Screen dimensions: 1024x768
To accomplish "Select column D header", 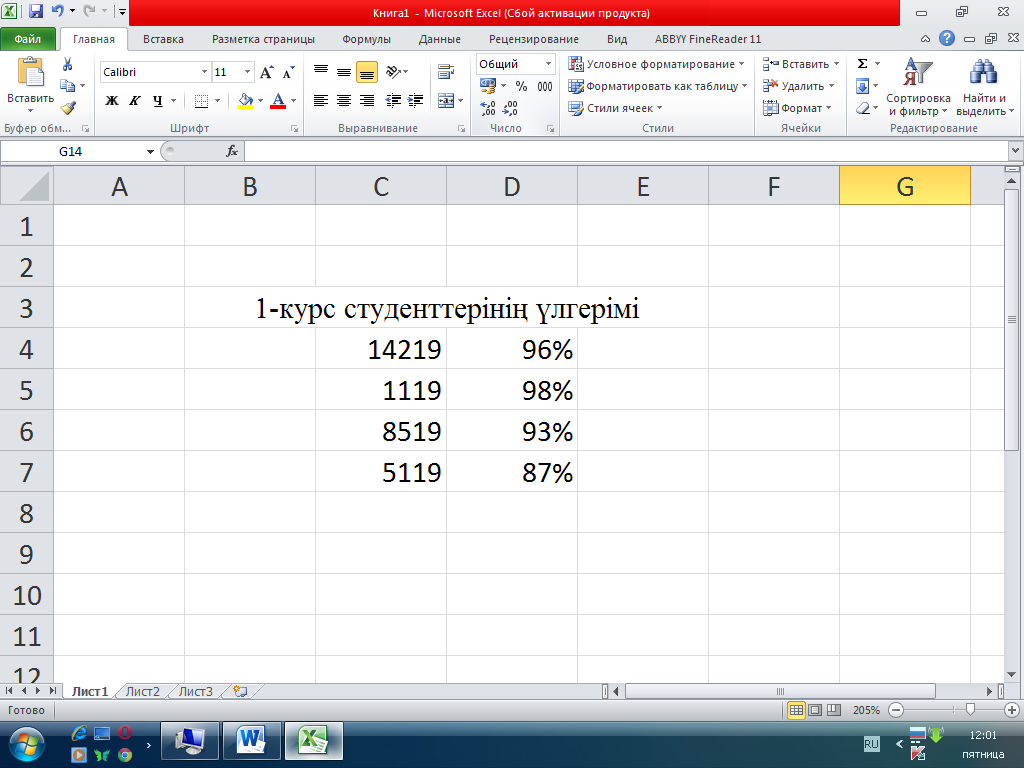I will point(512,187).
